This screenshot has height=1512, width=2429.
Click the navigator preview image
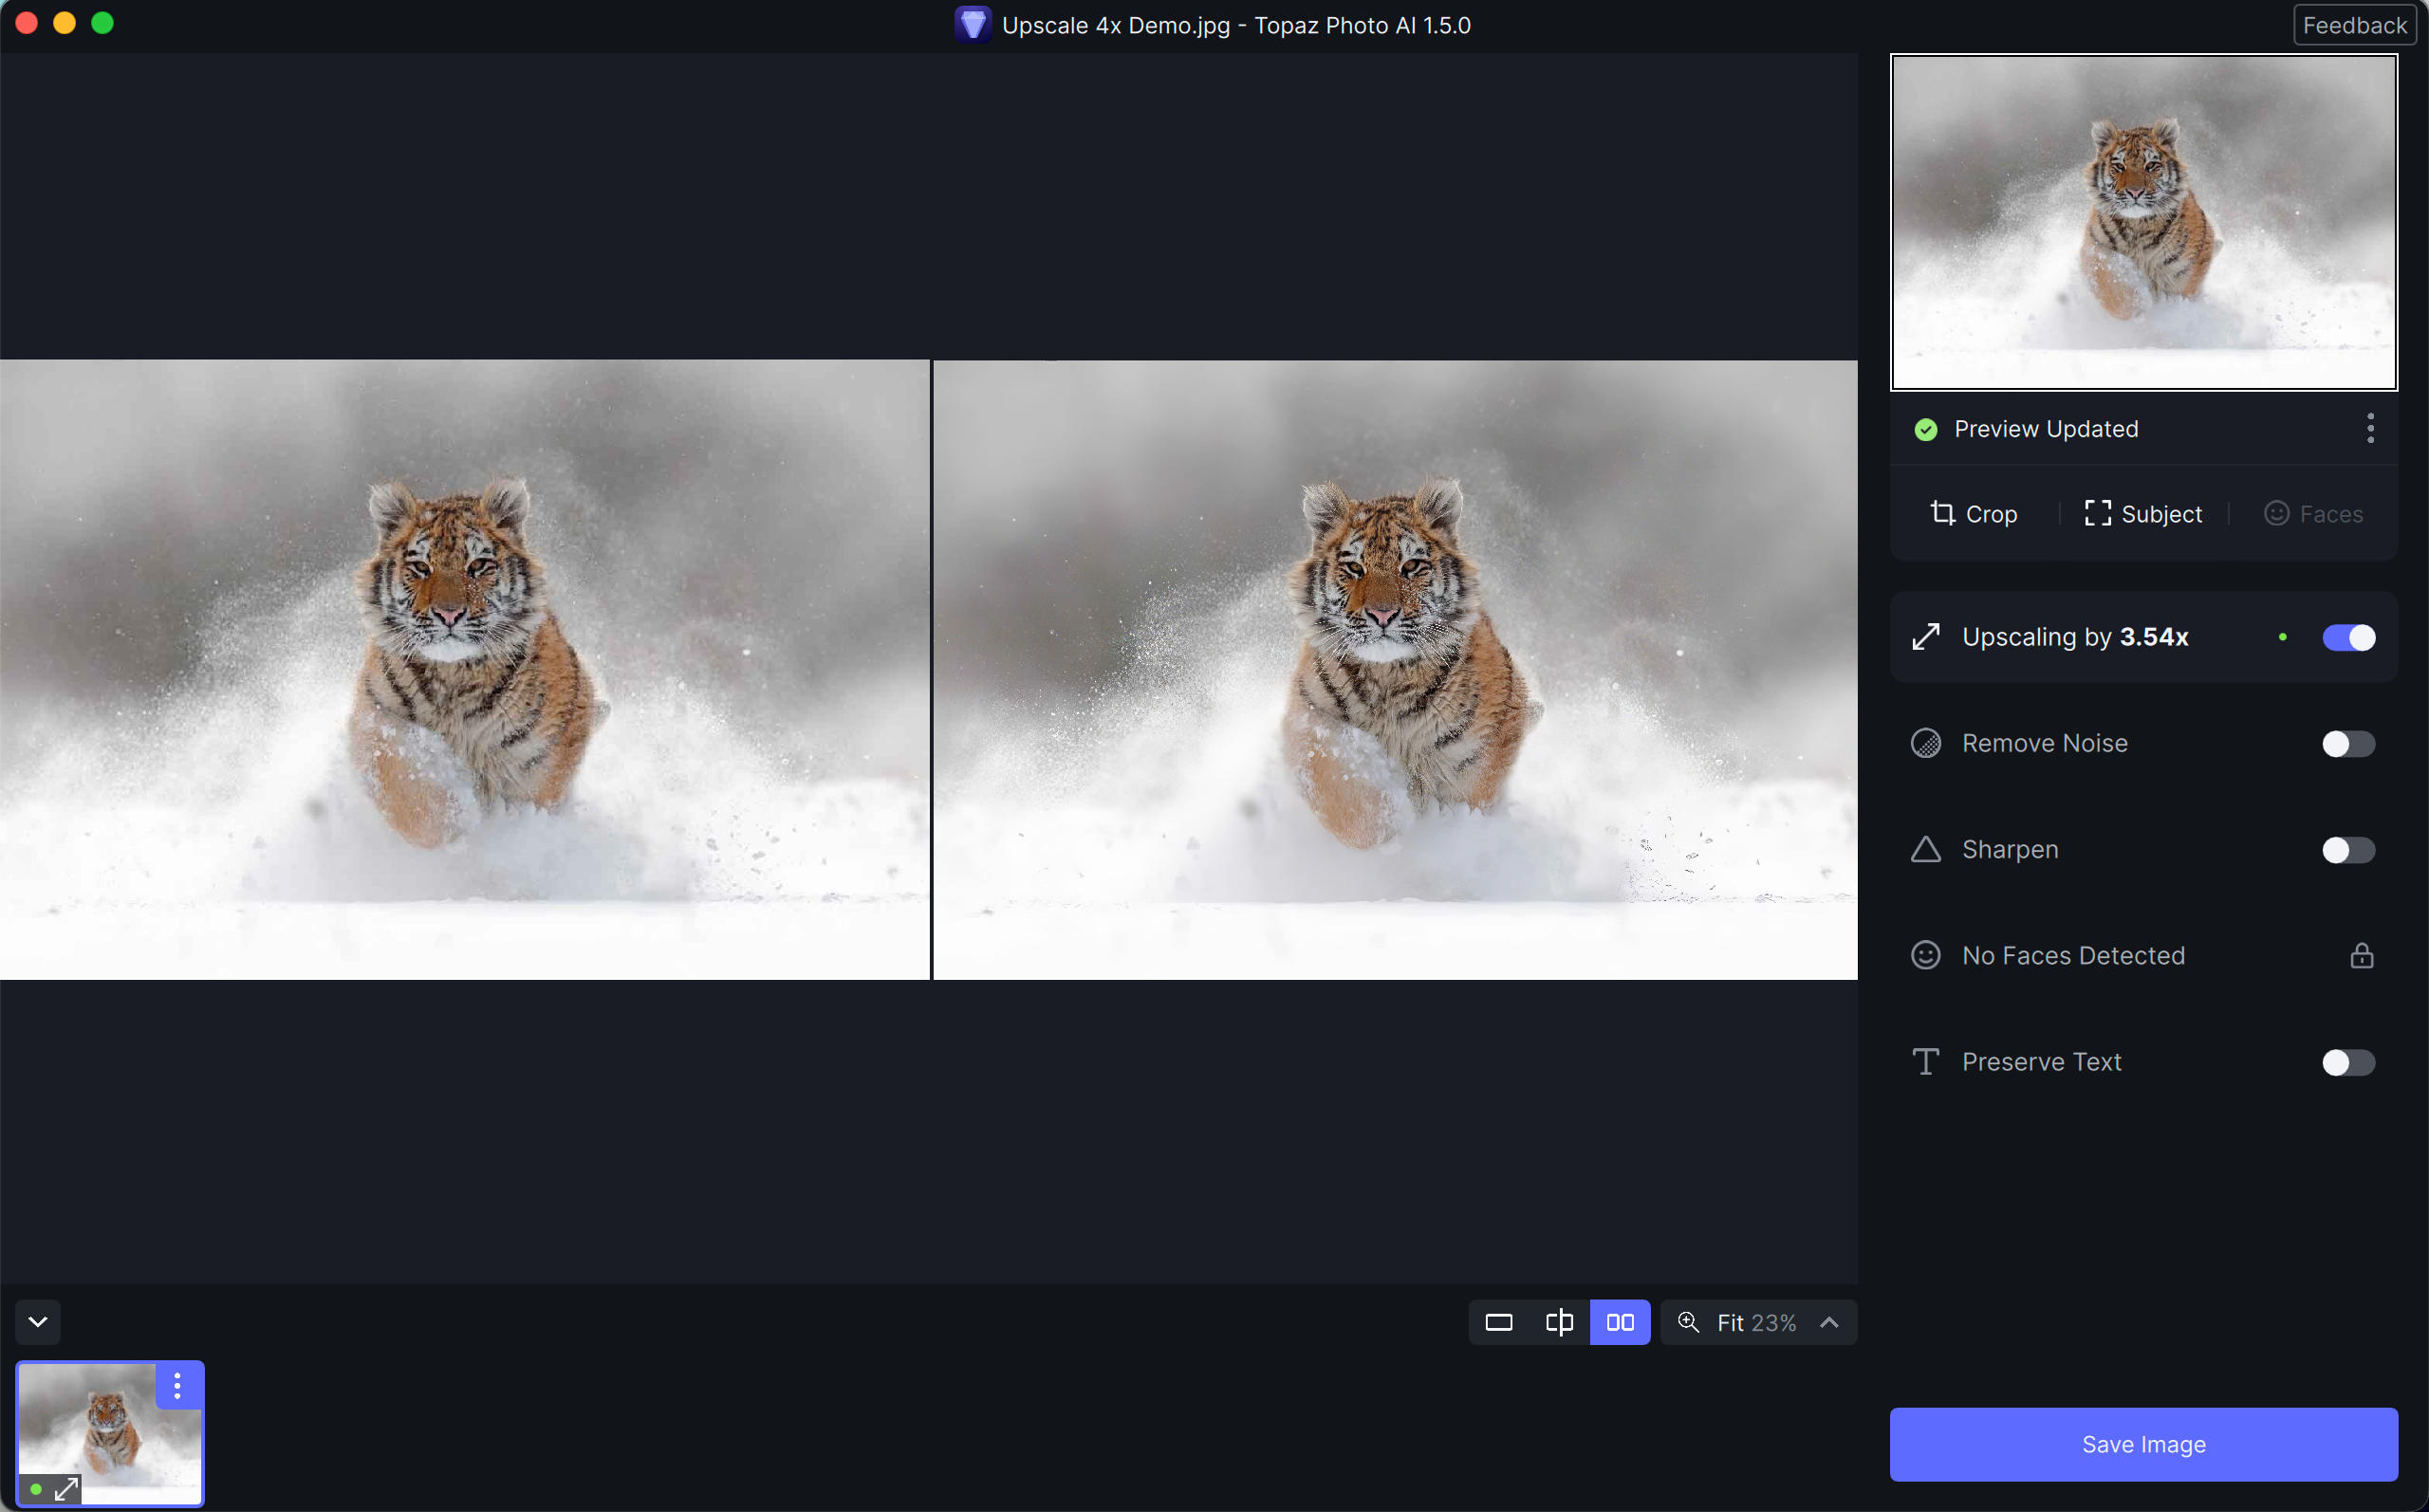(x=2143, y=222)
